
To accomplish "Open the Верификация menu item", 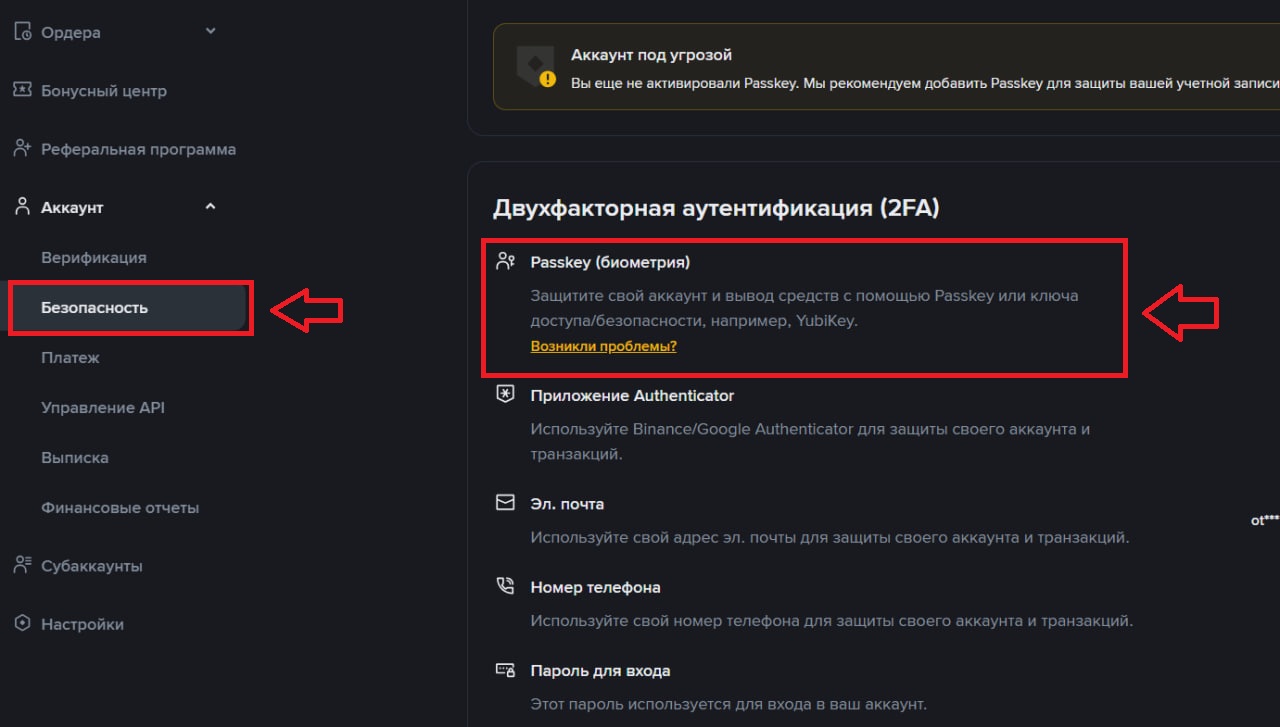I will coord(94,257).
